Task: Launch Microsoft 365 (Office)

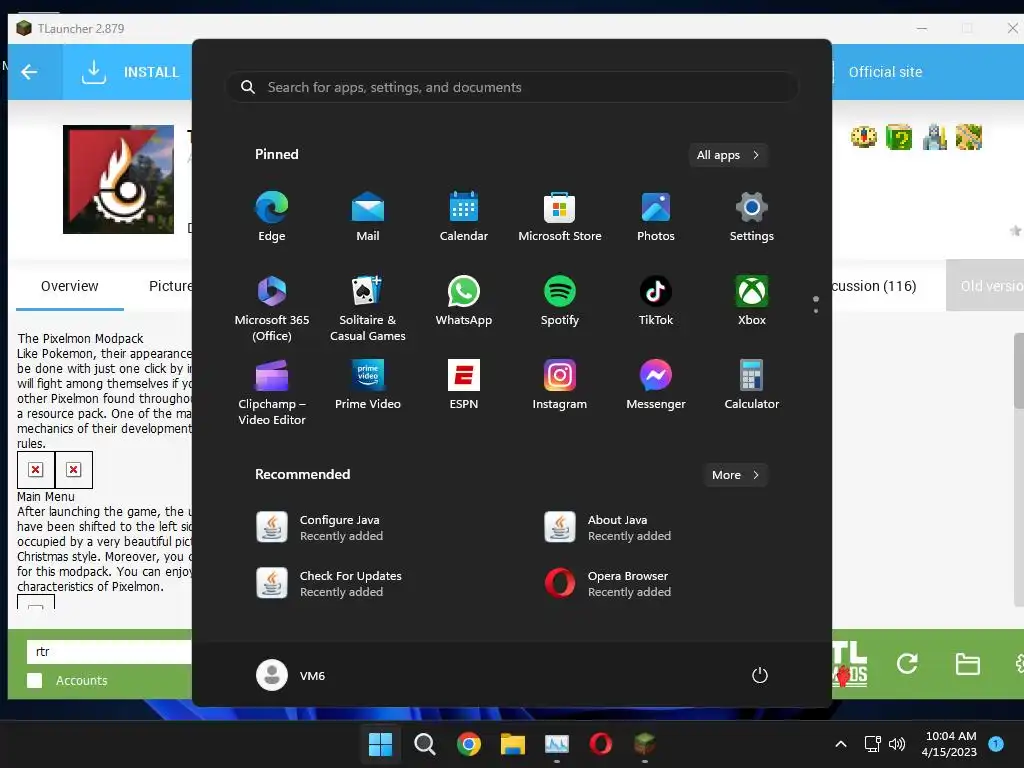Action: (x=272, y=308)
